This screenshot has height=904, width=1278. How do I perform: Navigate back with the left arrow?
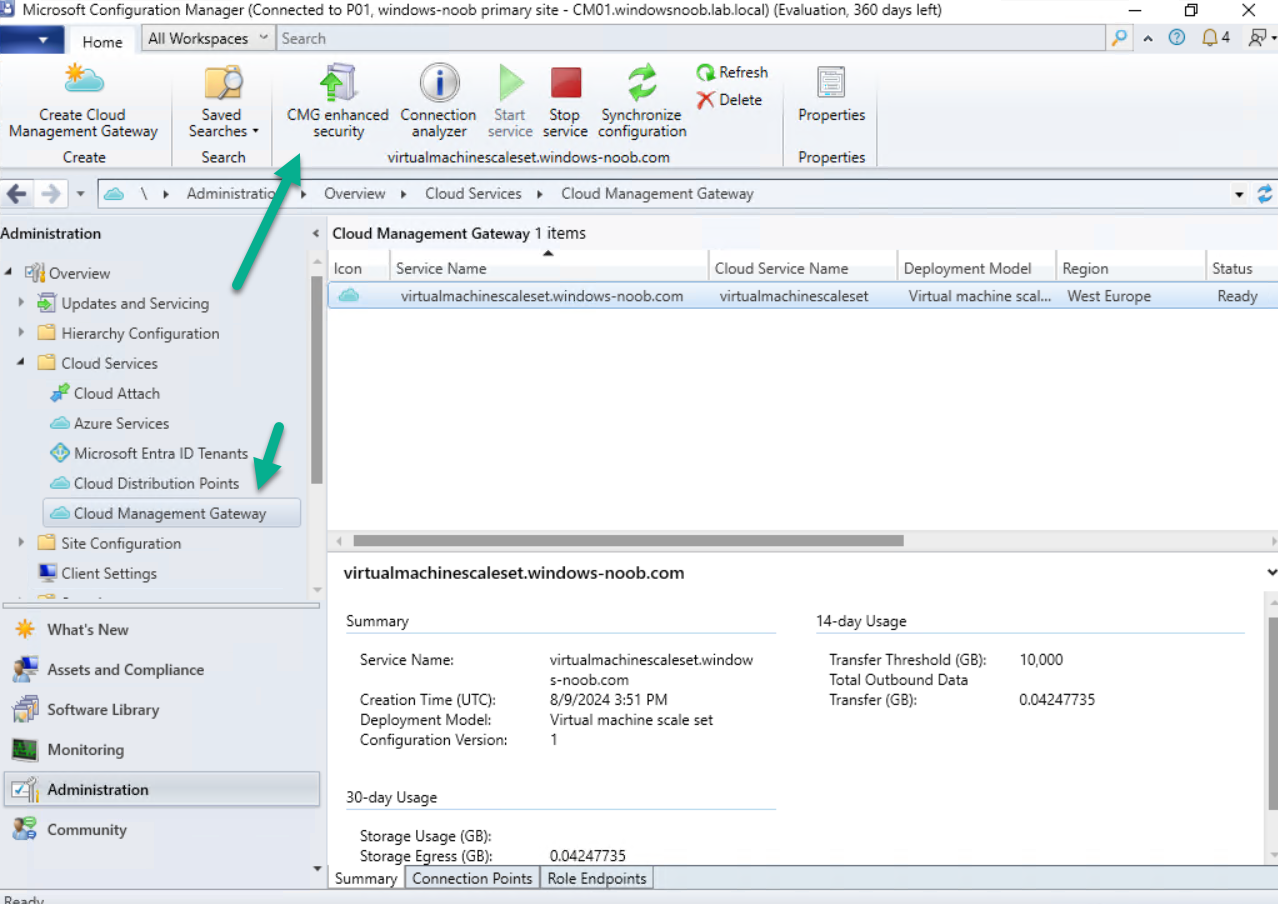click(x=17, y=193)
